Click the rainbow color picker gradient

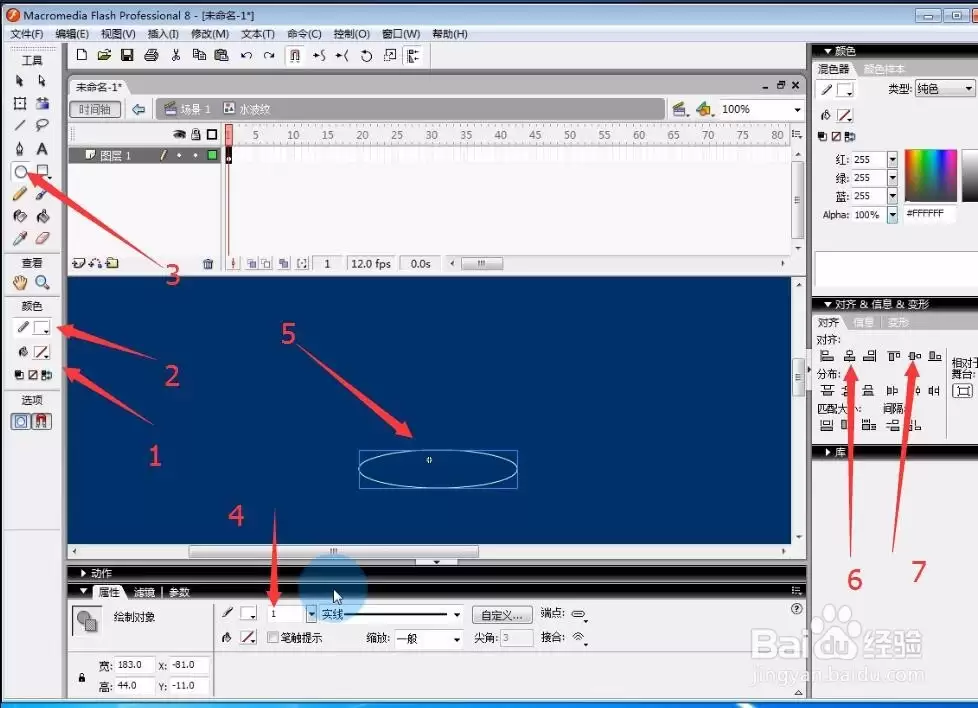(931, 175)
